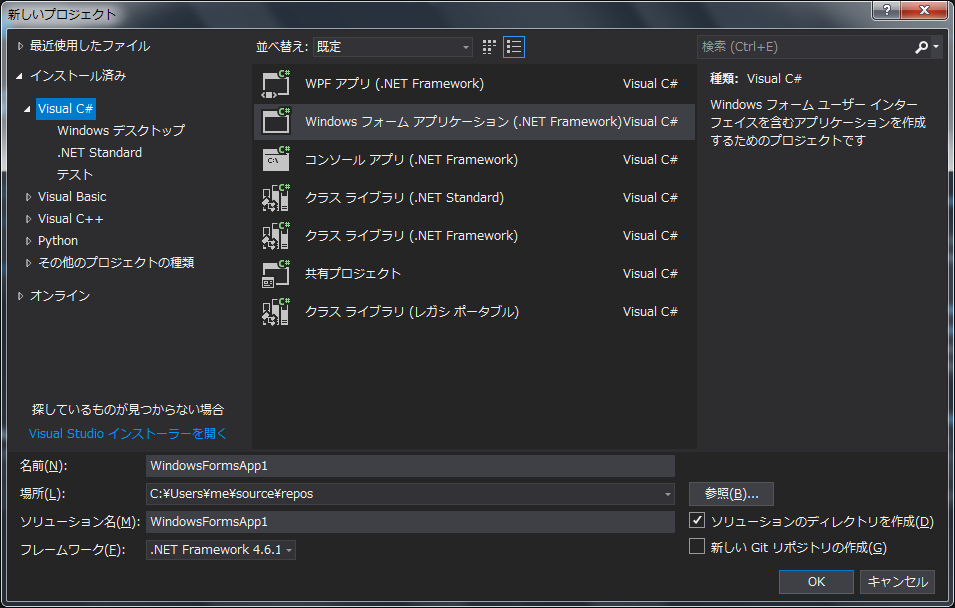This screenshot has height=608, width=955.
Task: Select Visual C# in the tree
Action: click(x=66, y=109)
